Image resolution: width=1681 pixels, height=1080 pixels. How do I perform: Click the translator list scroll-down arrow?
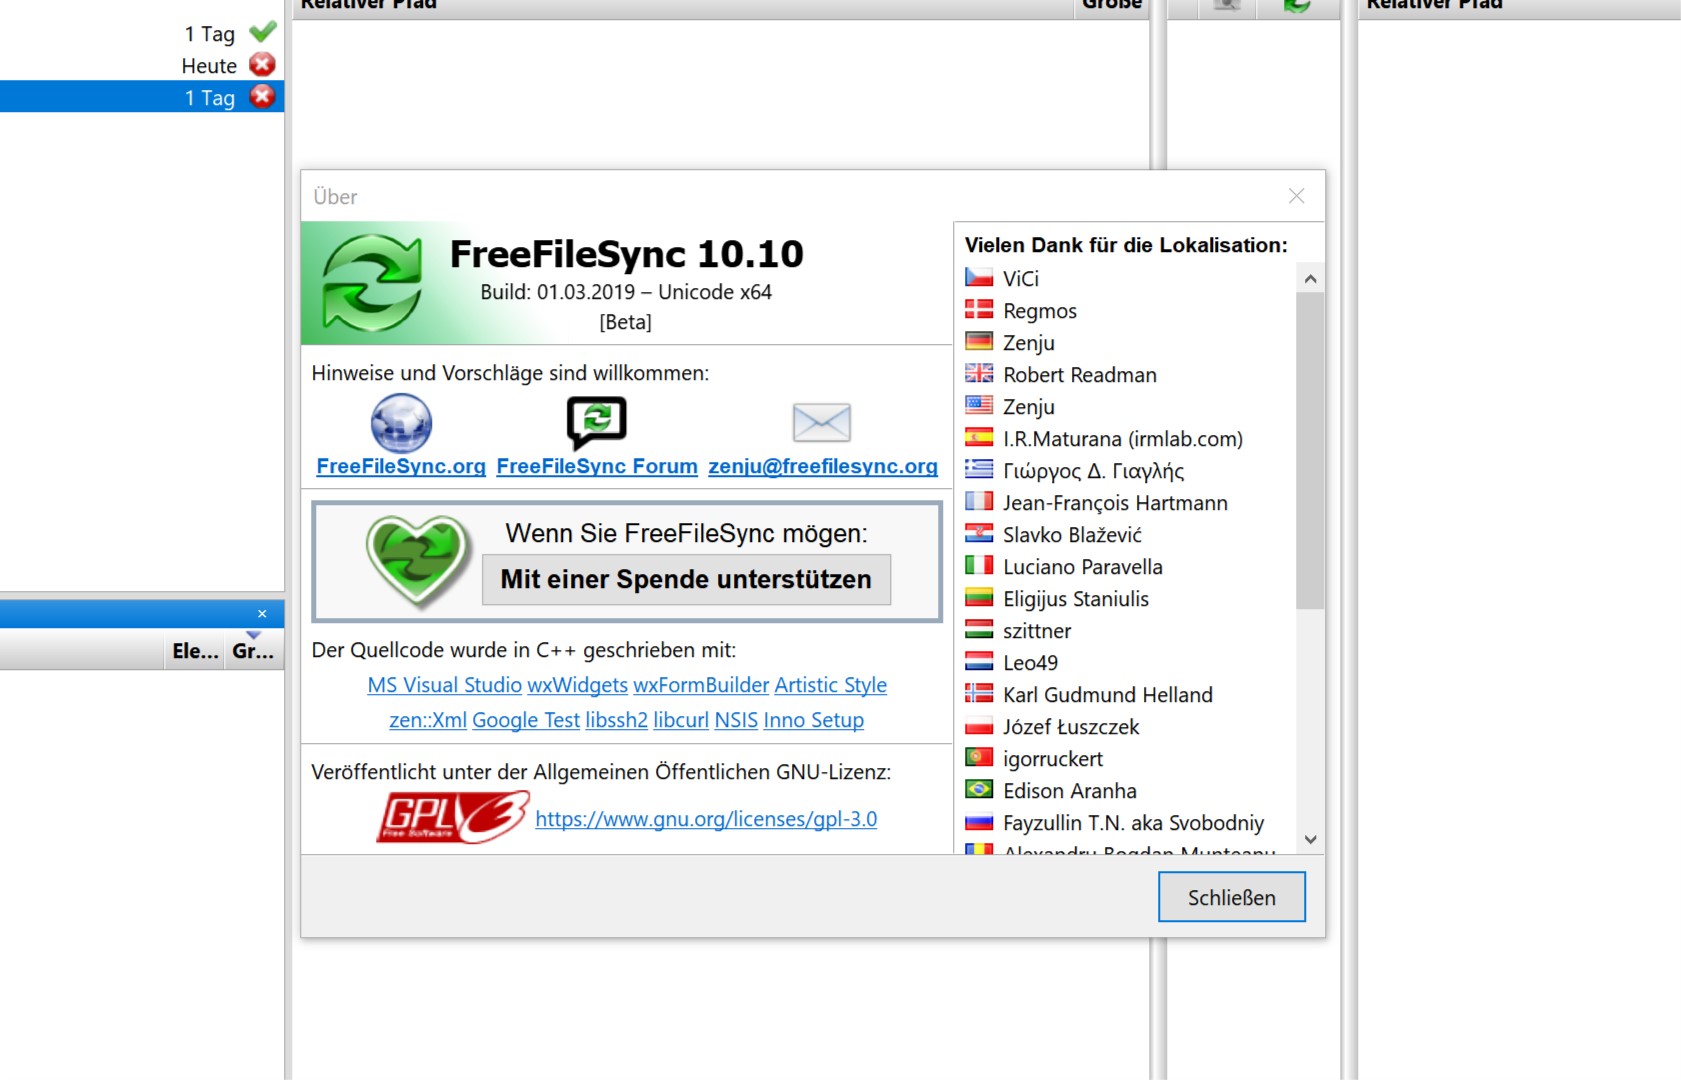click(x=1310, y=839)
